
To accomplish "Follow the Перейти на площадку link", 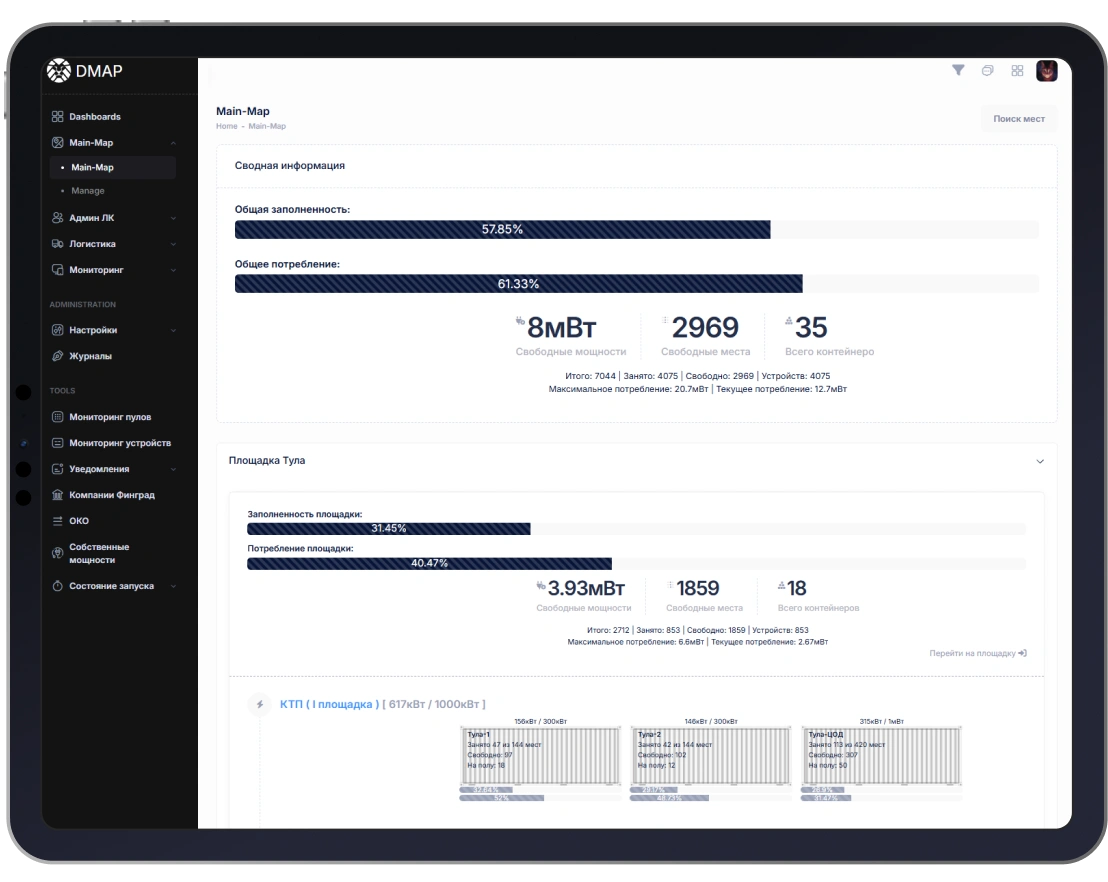I will point(977,653).
